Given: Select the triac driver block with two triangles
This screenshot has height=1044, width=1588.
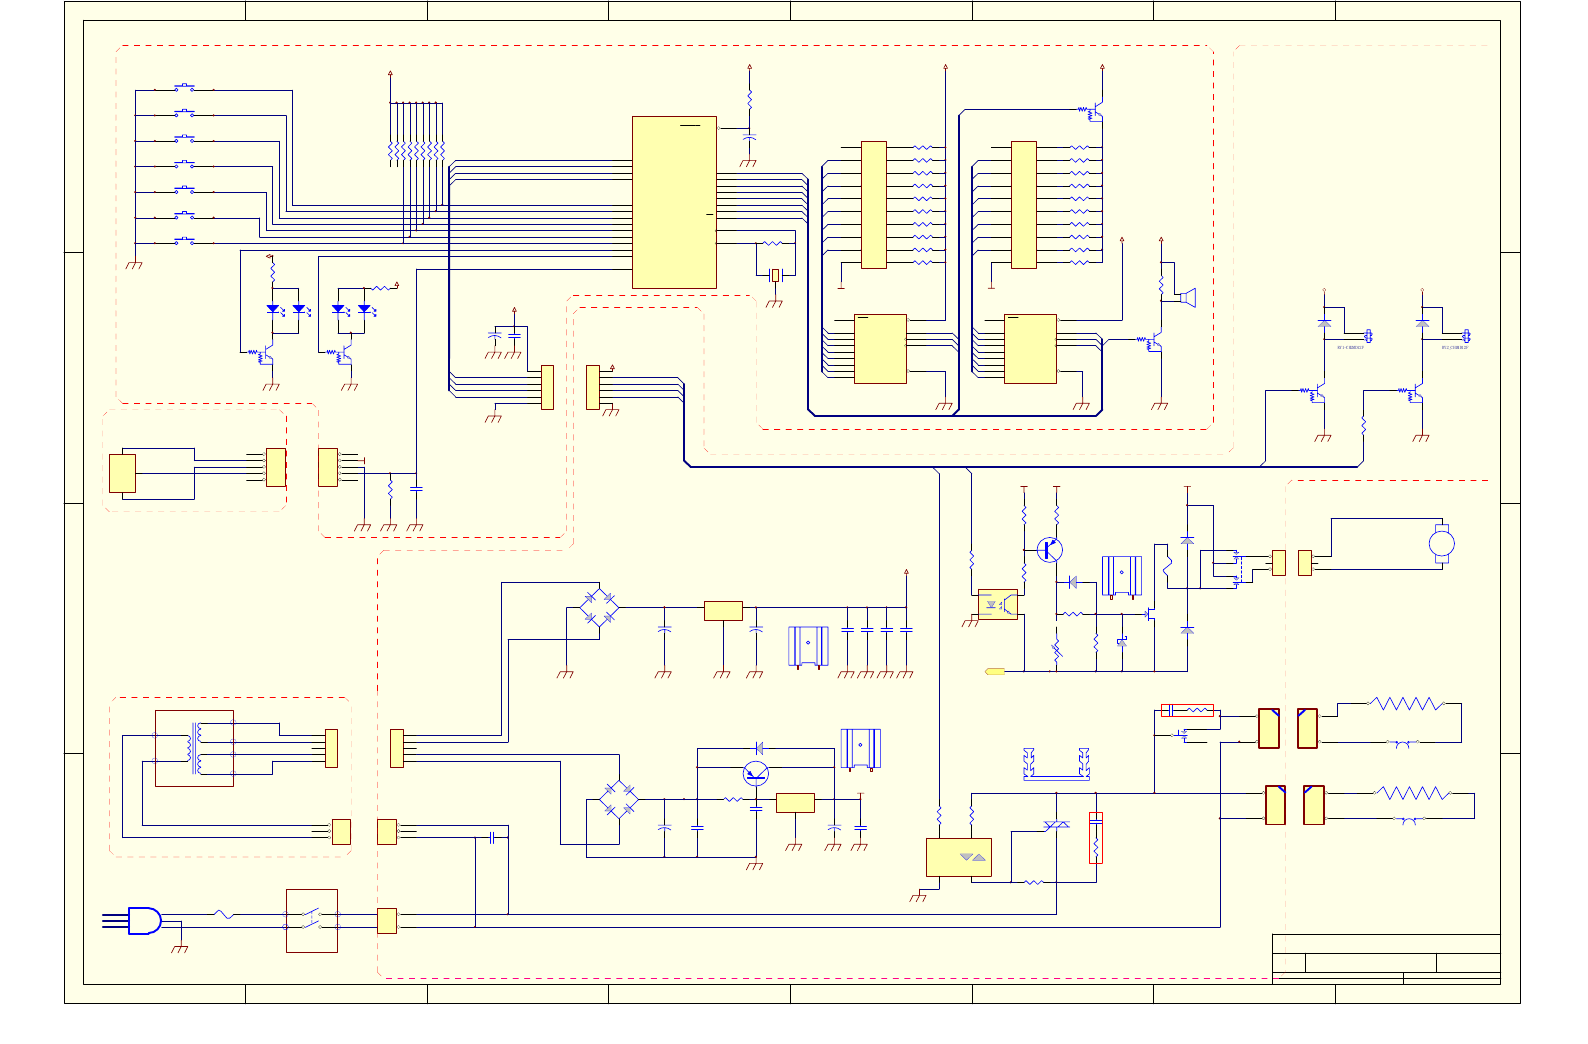Looking at the screenshot, I should click(x=959, y=857).
